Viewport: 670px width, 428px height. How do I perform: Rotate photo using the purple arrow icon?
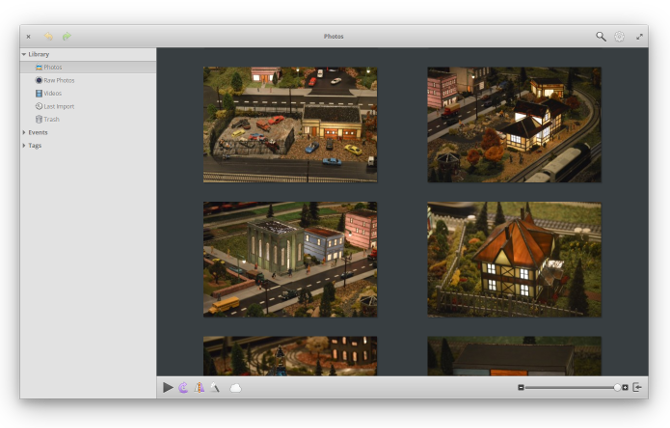pyautogui.click(x=183, y=387)
